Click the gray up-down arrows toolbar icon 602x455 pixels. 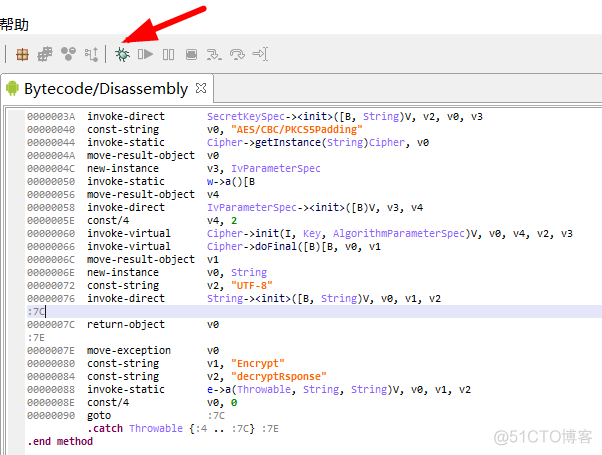pos(91,54)
